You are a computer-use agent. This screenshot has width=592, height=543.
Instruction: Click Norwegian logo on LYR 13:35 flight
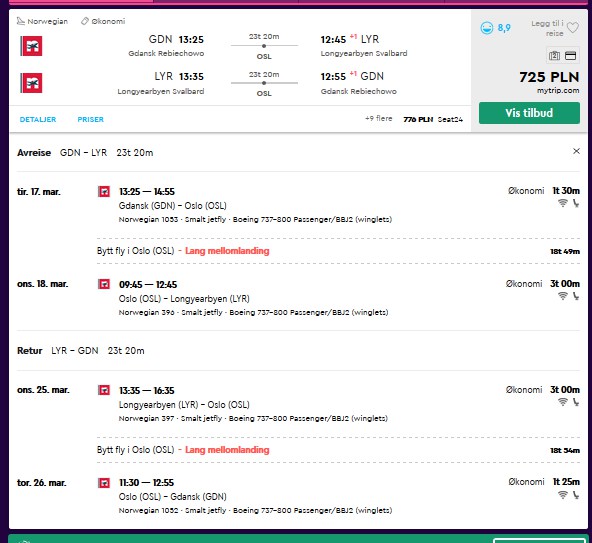coord(31,83)
